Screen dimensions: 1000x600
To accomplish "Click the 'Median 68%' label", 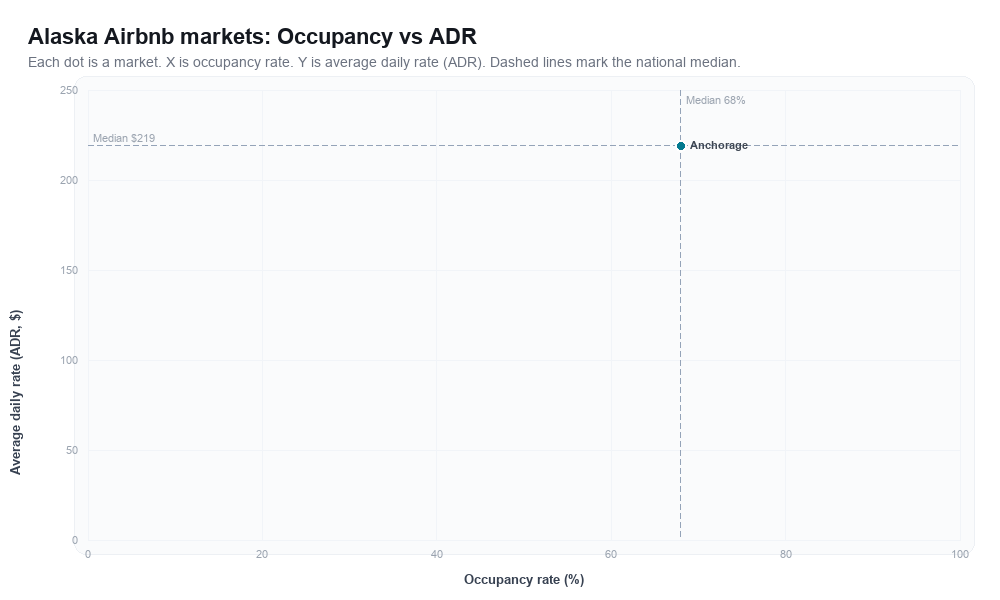I will (716, 100).
